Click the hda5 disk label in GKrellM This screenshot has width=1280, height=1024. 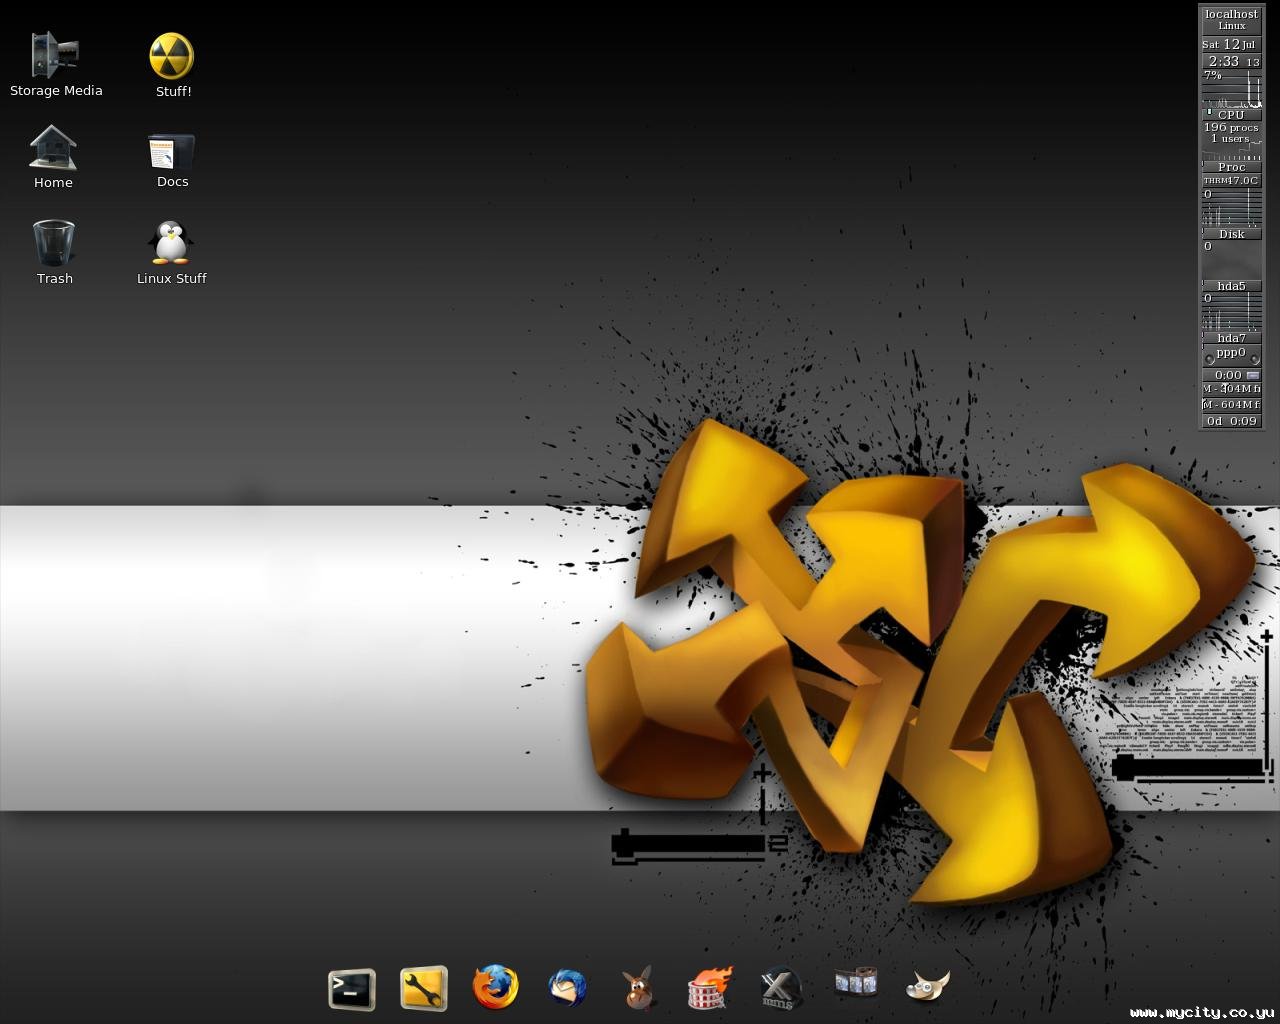click(1231, 286)
